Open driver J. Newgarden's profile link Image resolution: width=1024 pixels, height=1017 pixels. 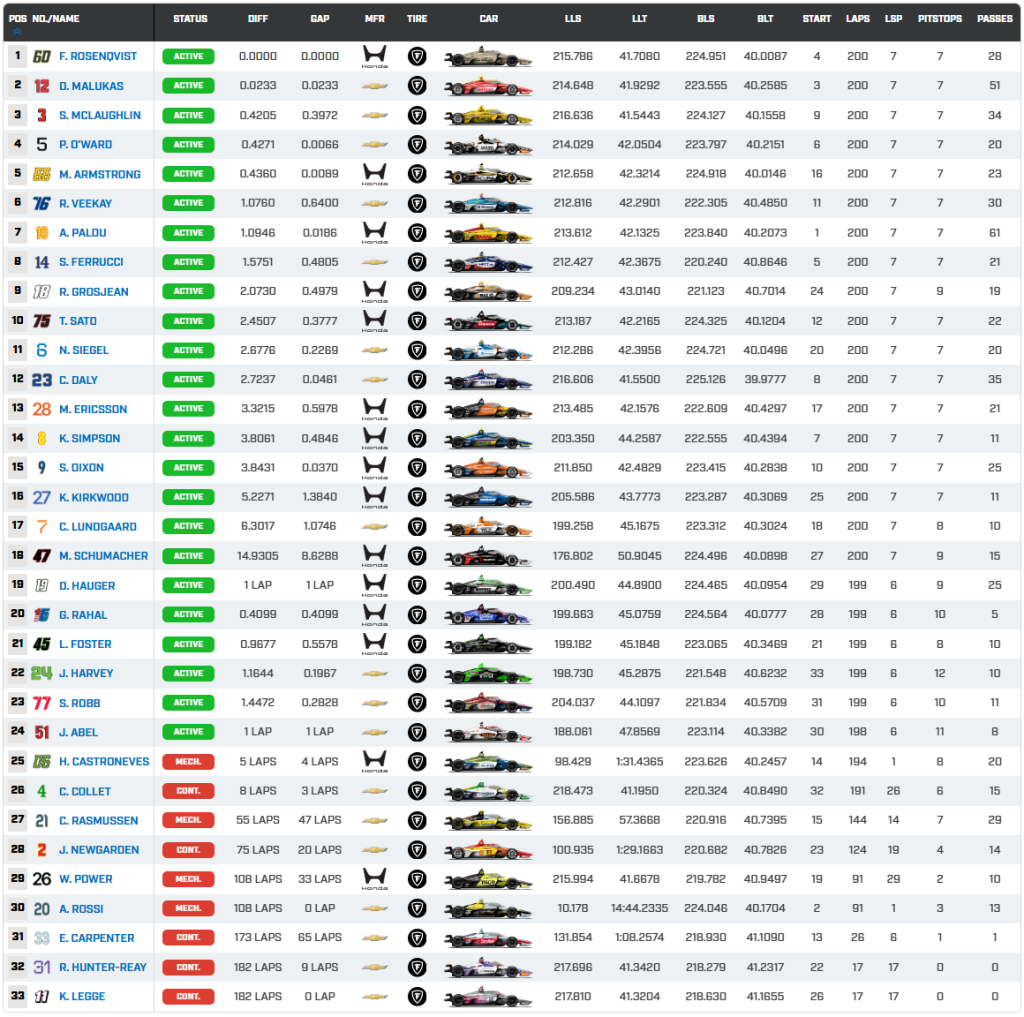99,850
